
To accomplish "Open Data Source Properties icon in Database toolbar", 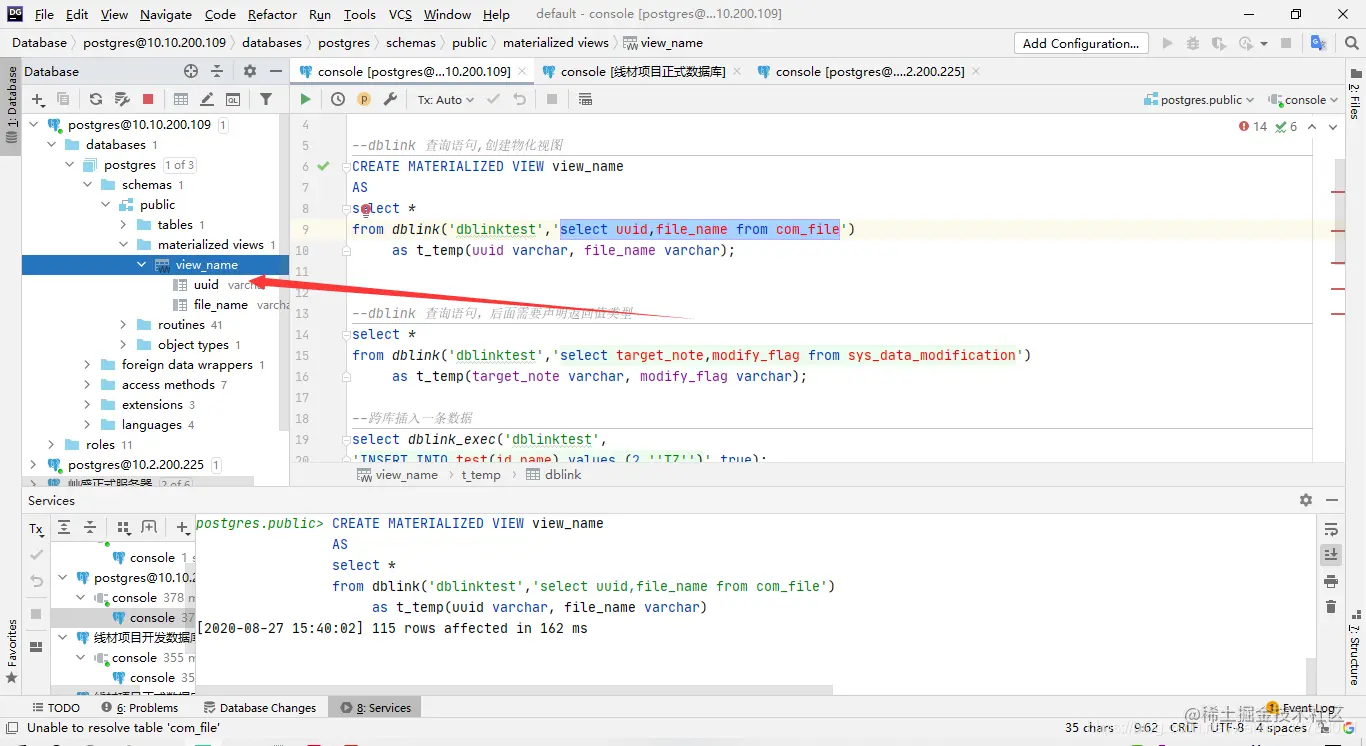I will pyautogui.click(x=122, y=99).
